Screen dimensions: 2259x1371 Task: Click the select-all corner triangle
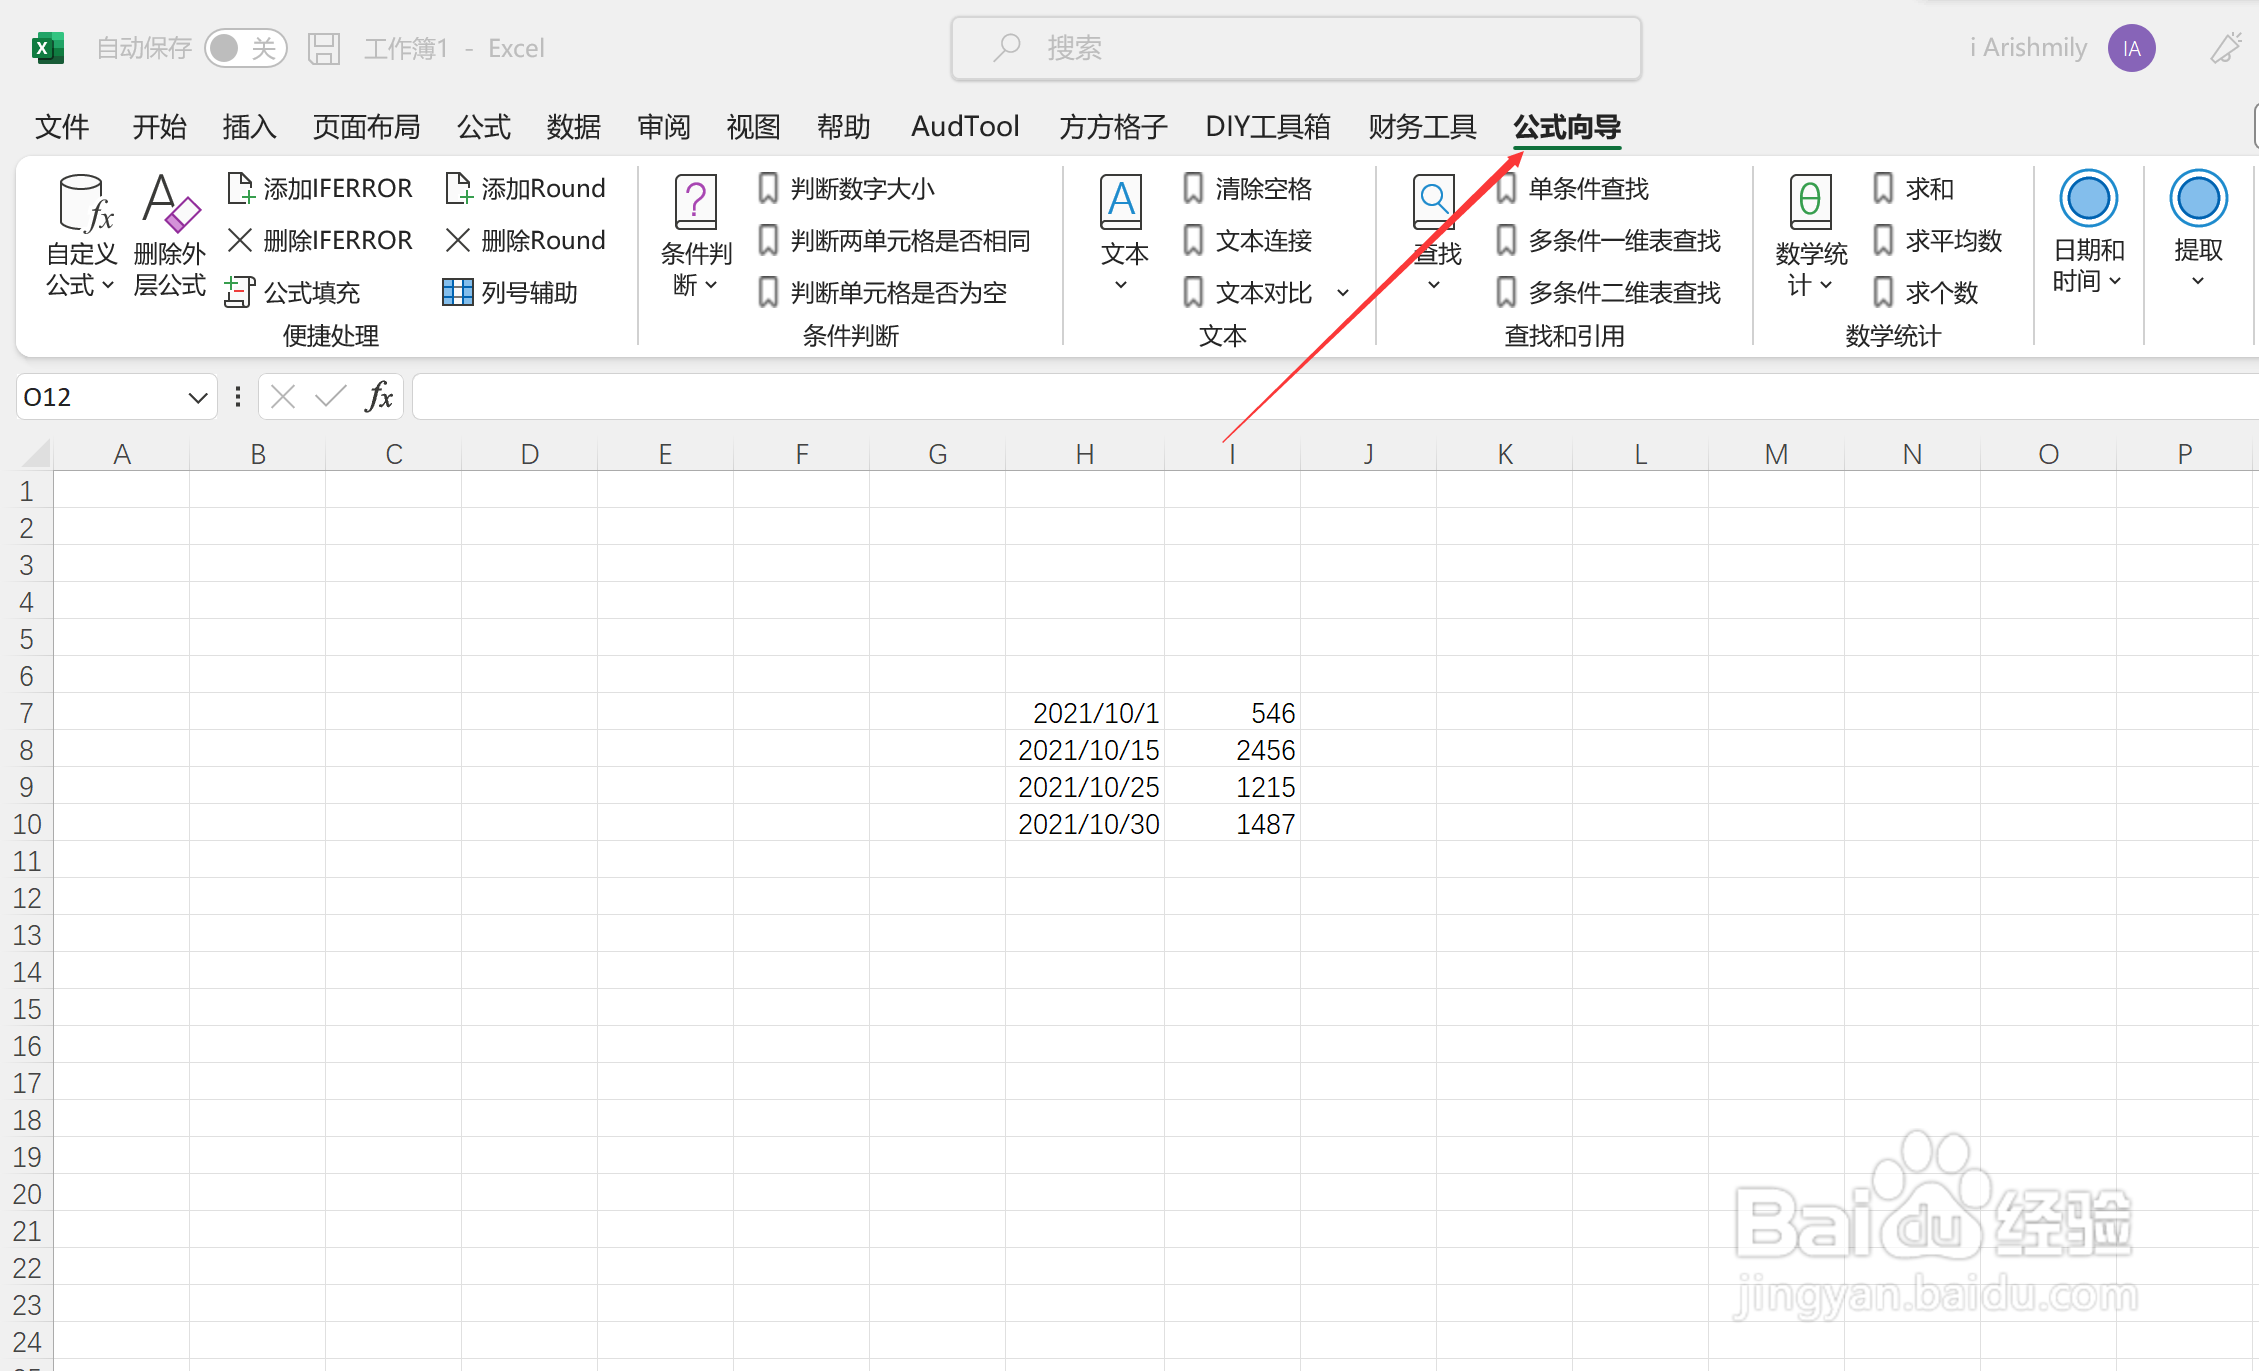pos(36,454)
